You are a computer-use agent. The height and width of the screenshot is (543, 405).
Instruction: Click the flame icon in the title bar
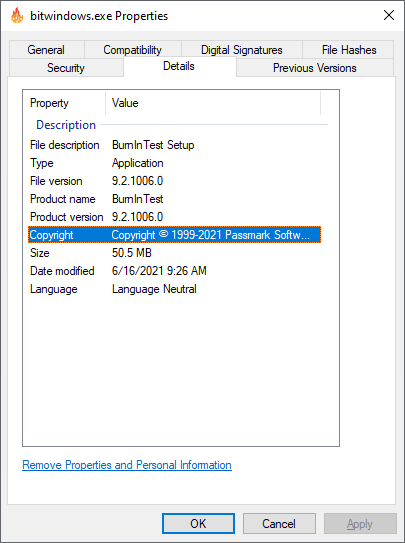[x=17, y=16]
